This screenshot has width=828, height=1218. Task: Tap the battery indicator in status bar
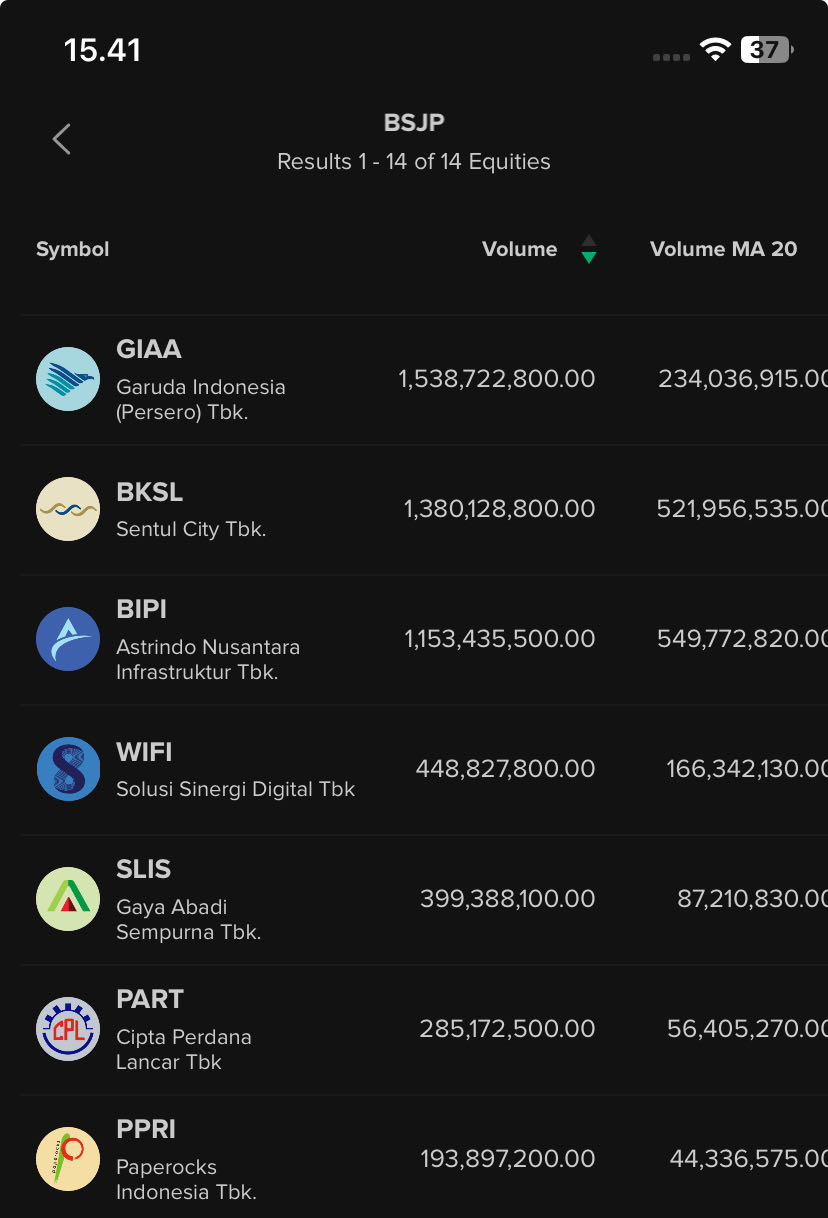(x=766, y=50)
